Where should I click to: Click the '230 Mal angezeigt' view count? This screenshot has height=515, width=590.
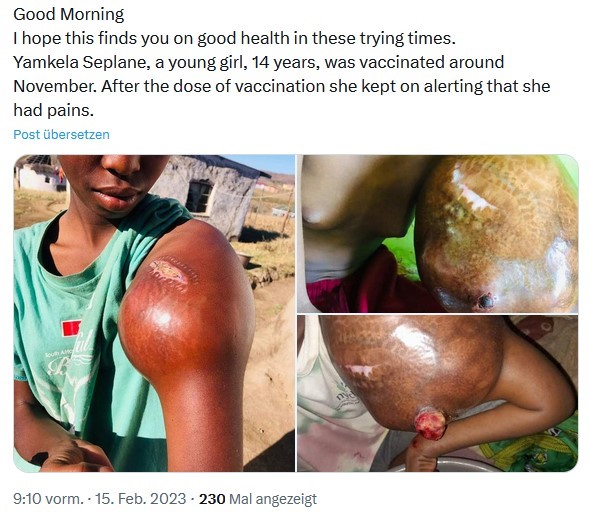[x=258, y=499]
